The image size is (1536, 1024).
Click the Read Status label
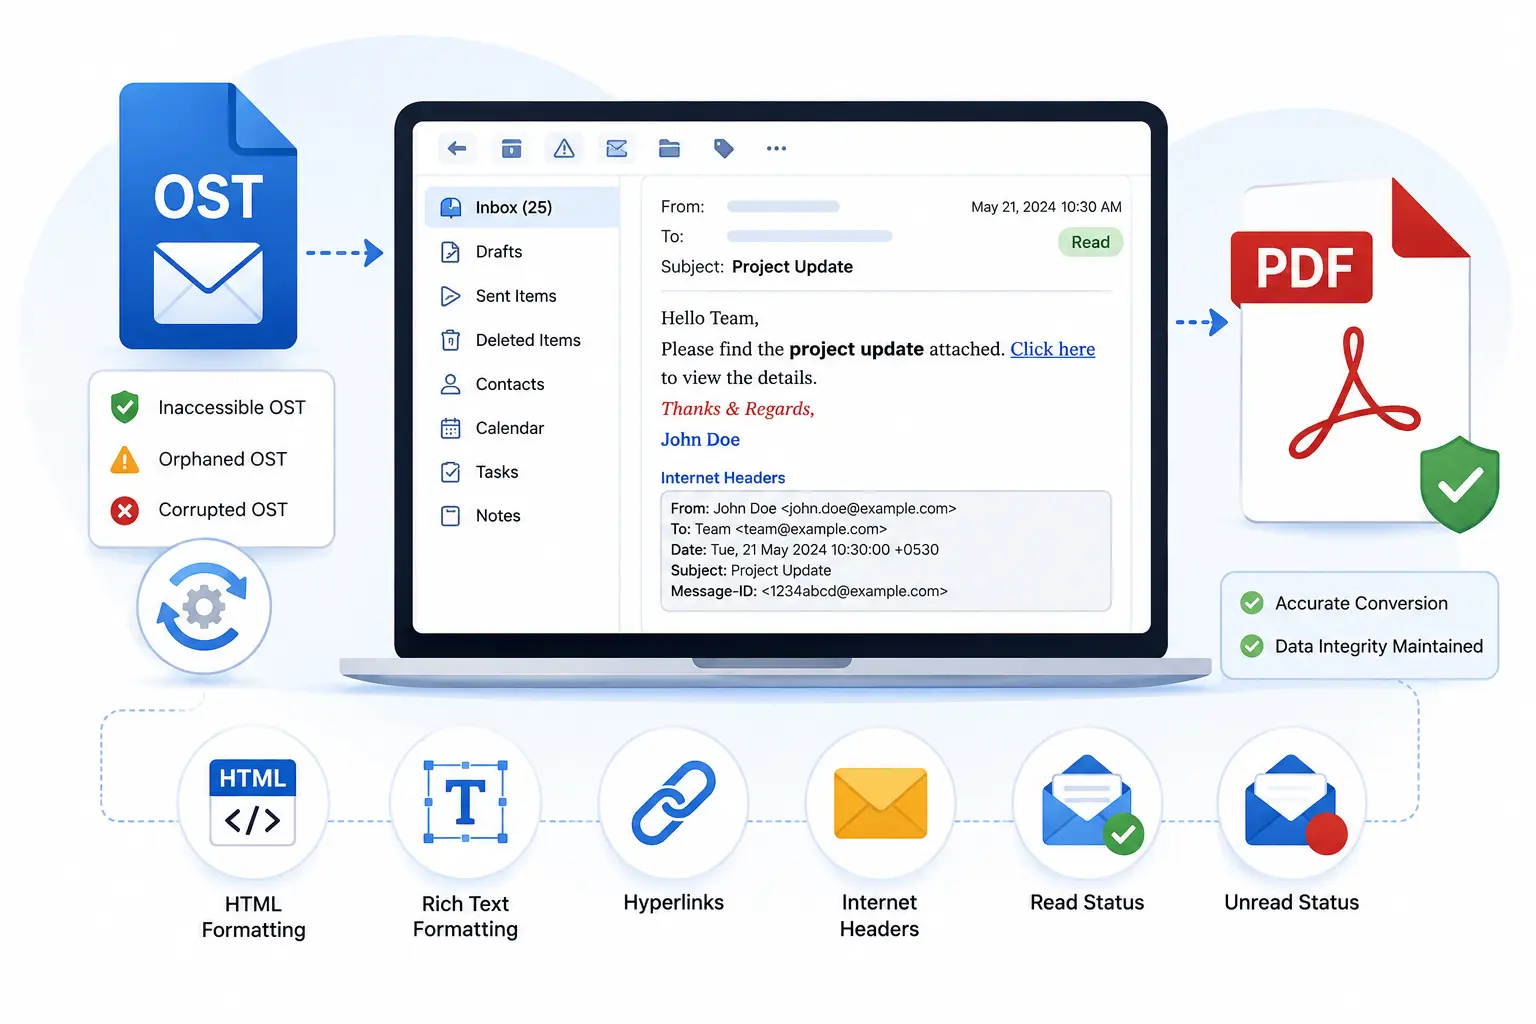pyautogui.click(x=1087, y=903)
